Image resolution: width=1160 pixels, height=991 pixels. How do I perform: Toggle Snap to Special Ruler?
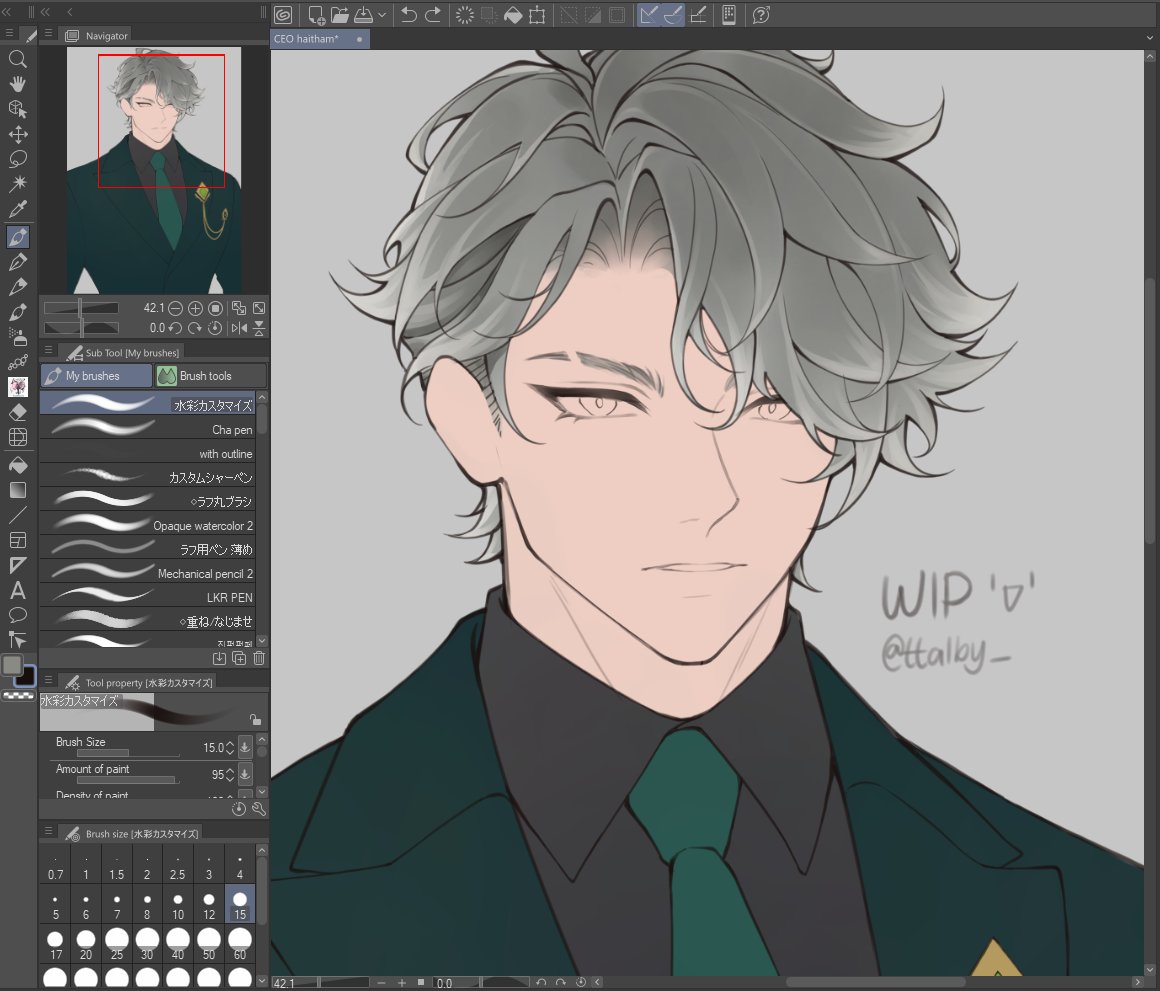pos(673,15)
